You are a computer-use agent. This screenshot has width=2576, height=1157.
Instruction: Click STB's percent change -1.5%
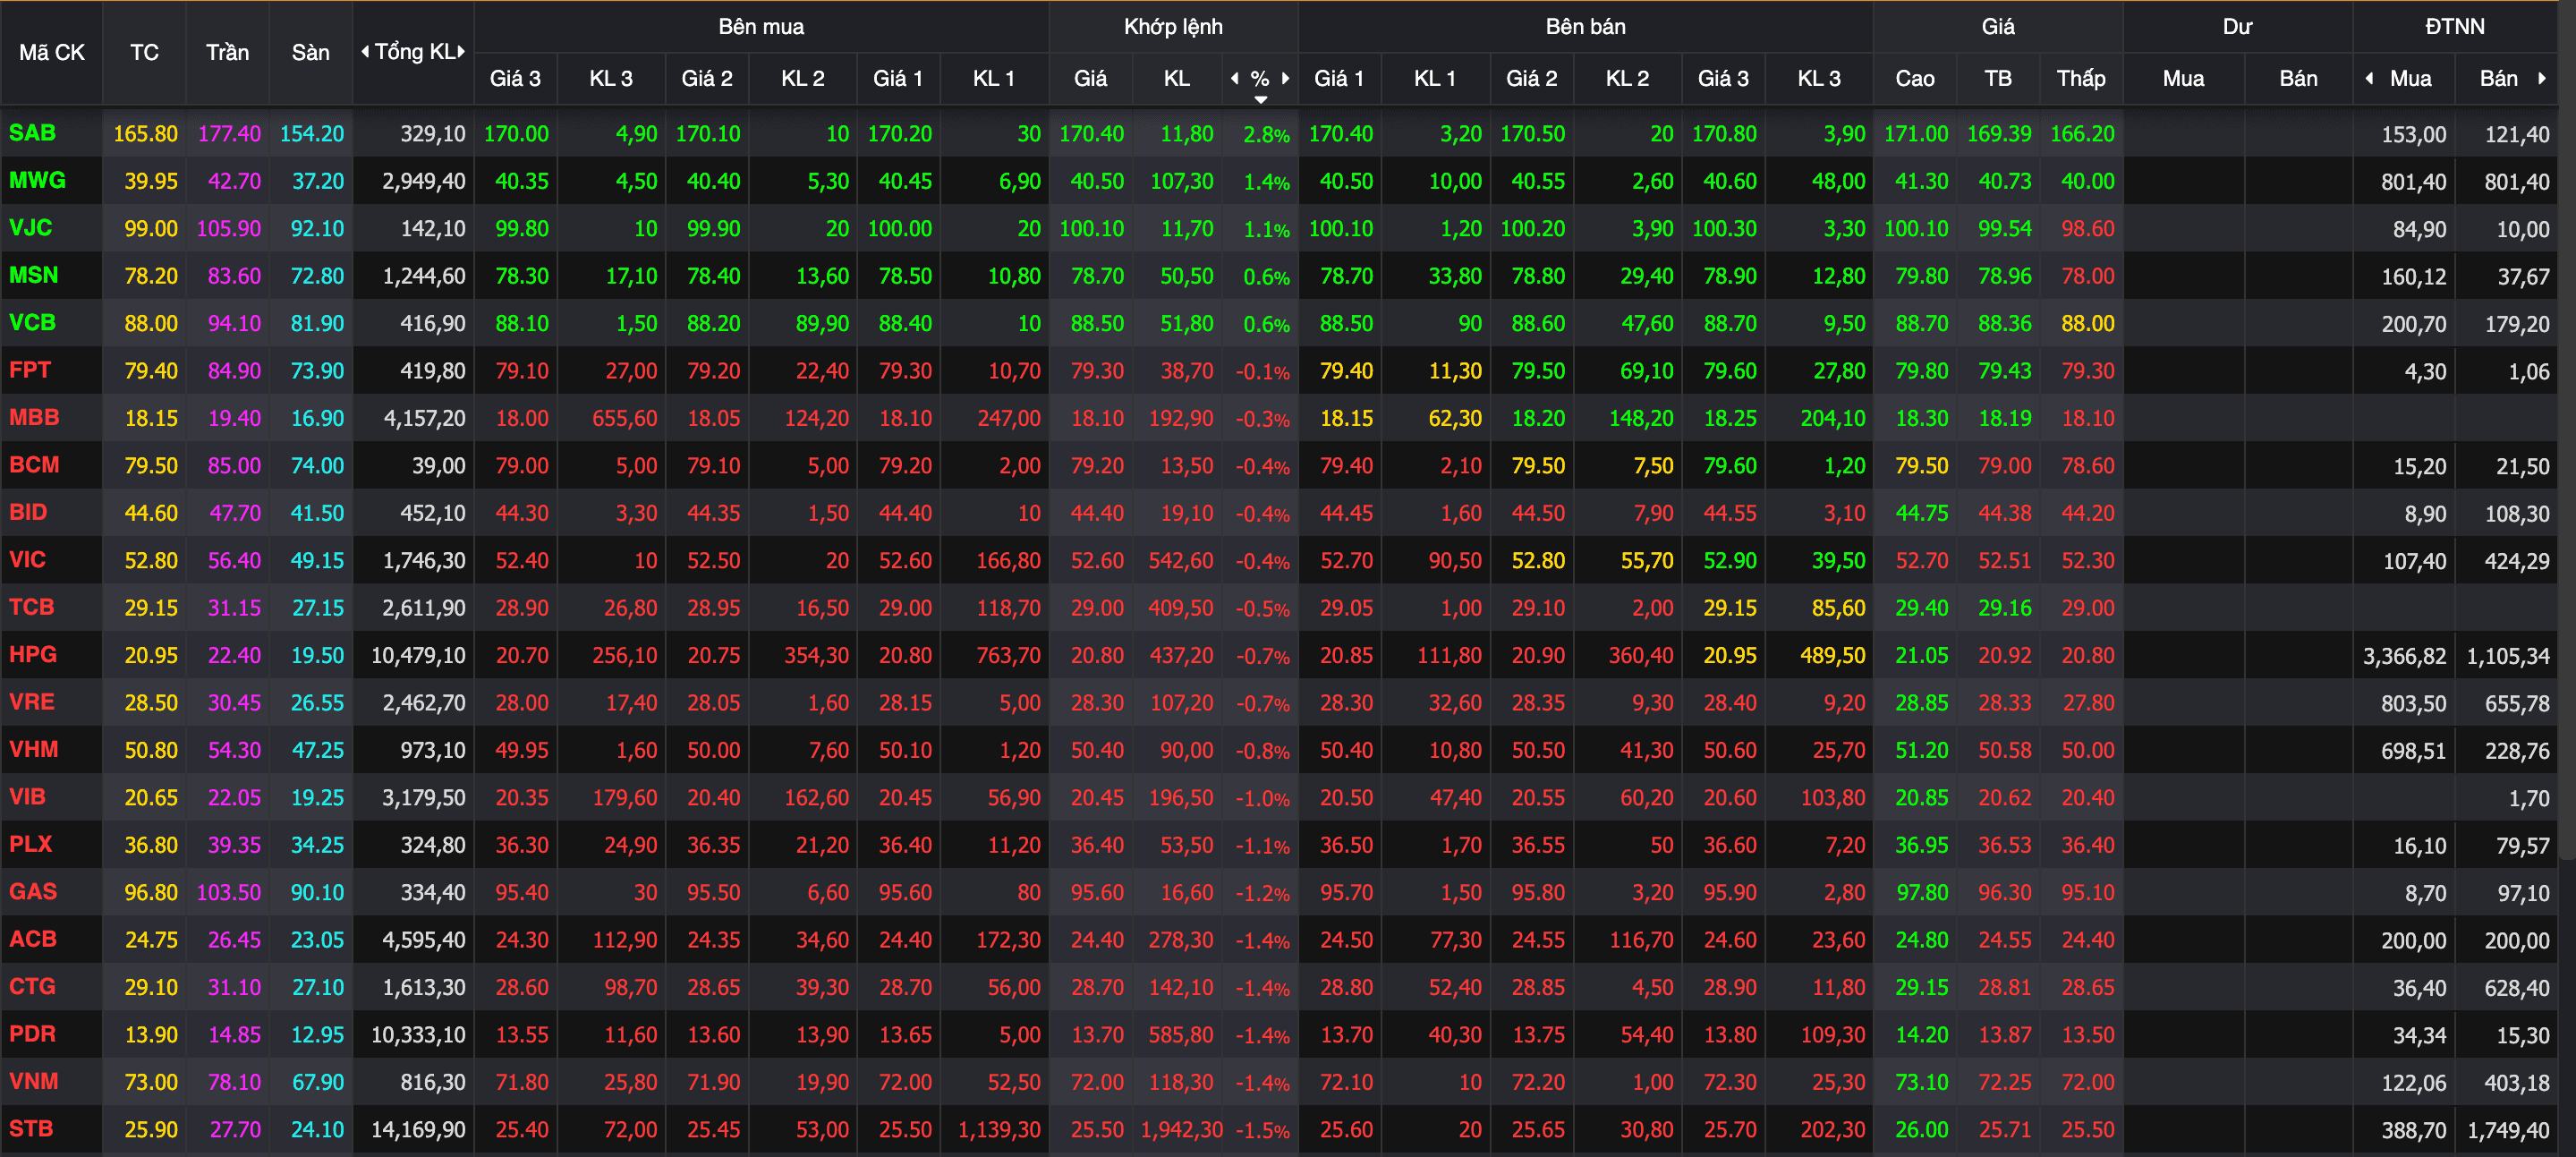(x=1262, y=1130)
